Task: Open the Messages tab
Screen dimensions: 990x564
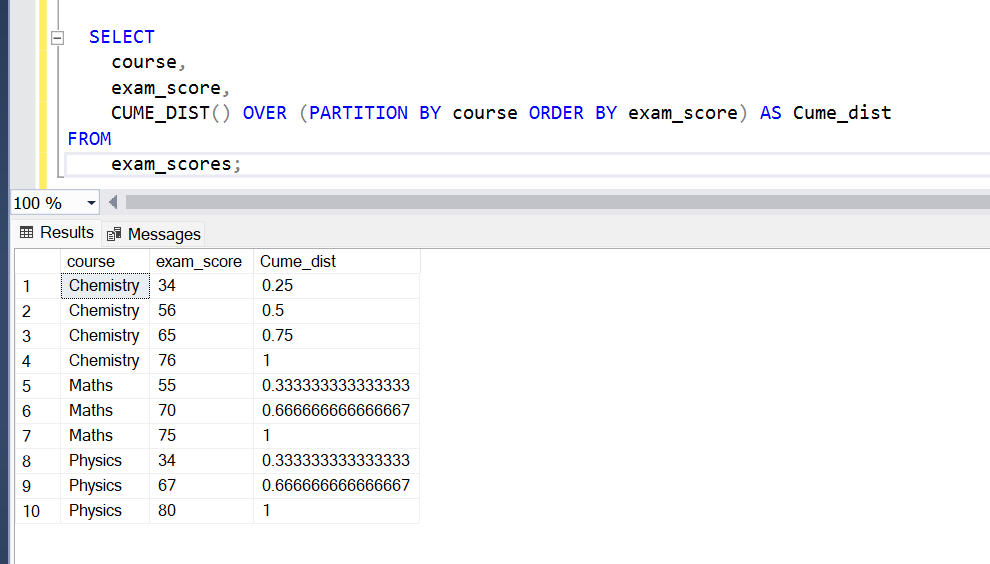Action: click(x=154, y=234)
